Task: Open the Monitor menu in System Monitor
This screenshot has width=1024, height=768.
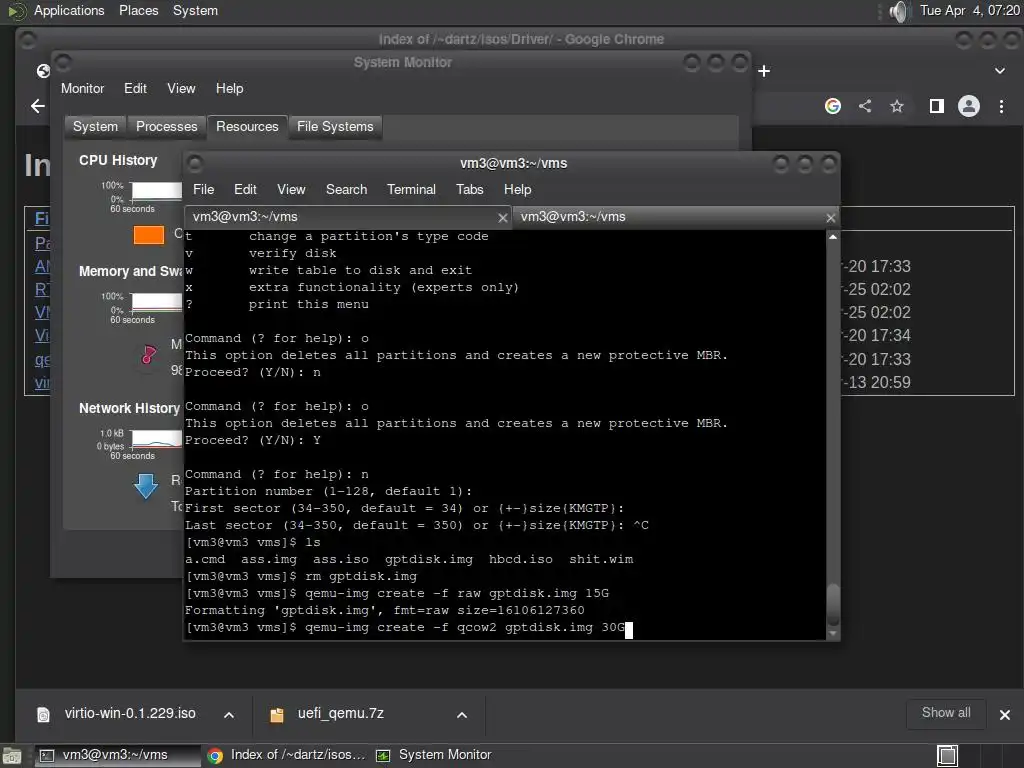Action: click(82, 88)
